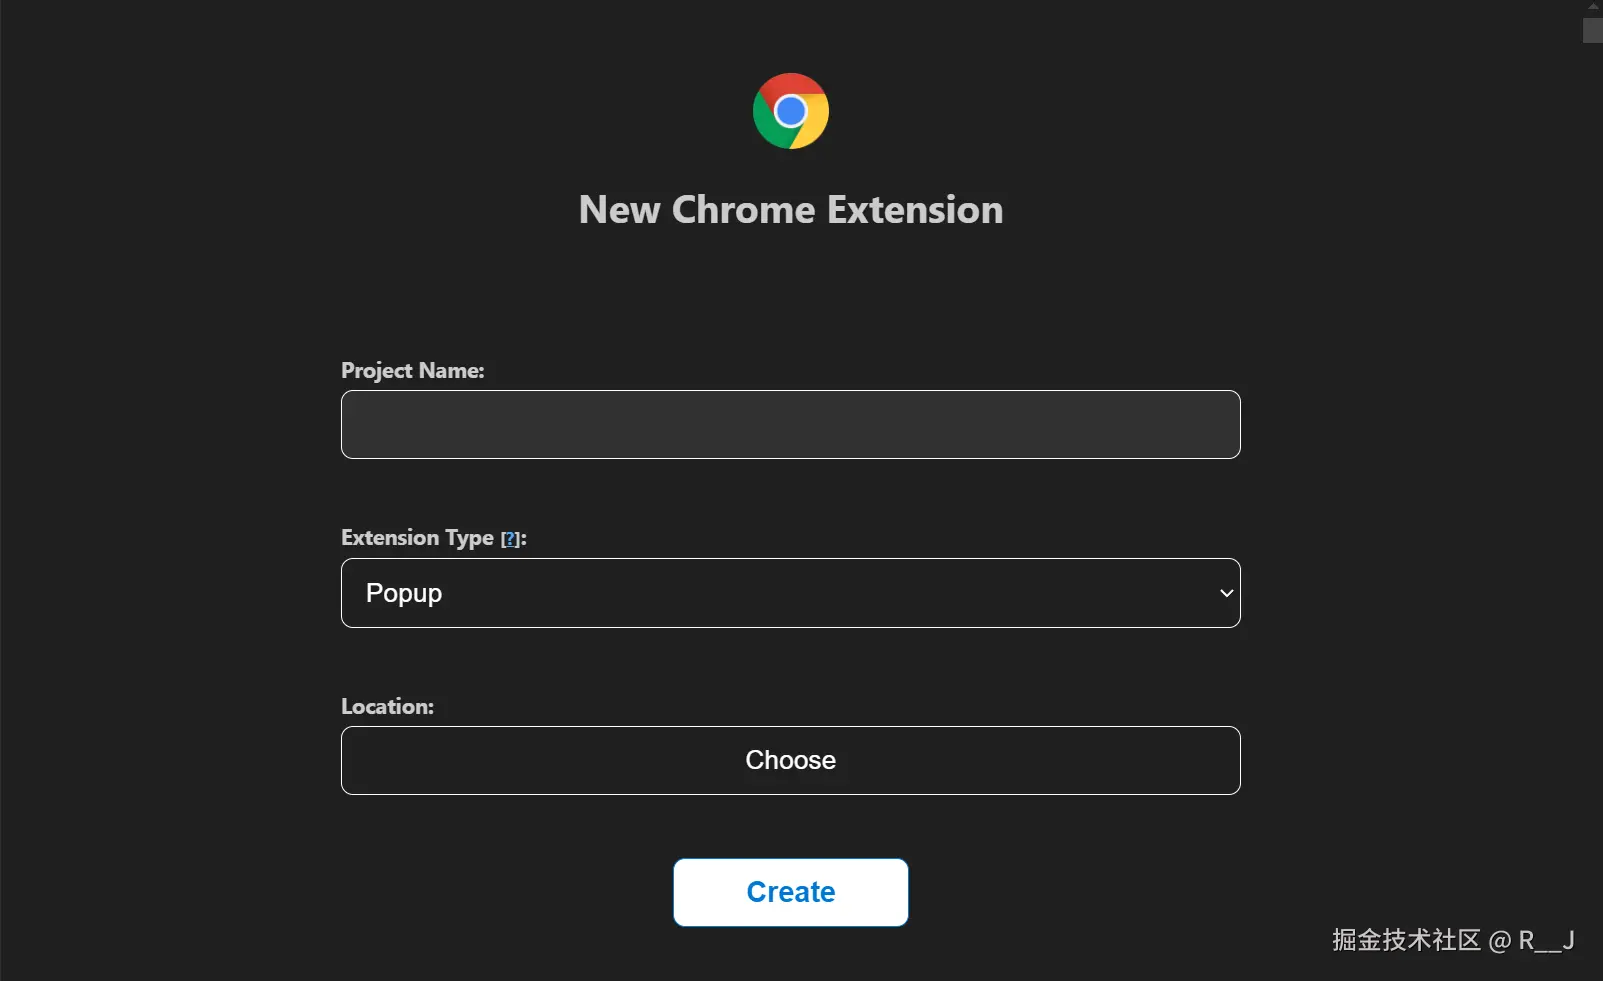The height and width of the screenshot is (981, 1603).
Task: Click the @ symbol in the watermark
Action: point(1499,941)
